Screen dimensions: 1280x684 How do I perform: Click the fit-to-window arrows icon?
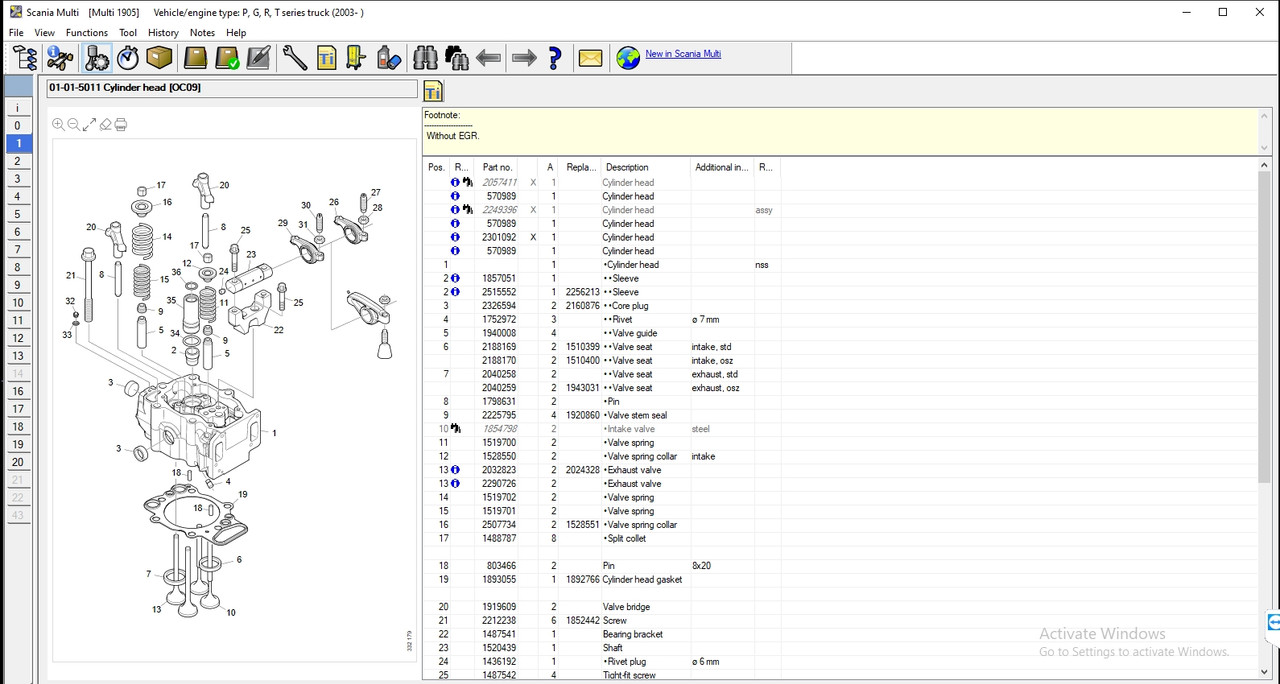point(89,124)
